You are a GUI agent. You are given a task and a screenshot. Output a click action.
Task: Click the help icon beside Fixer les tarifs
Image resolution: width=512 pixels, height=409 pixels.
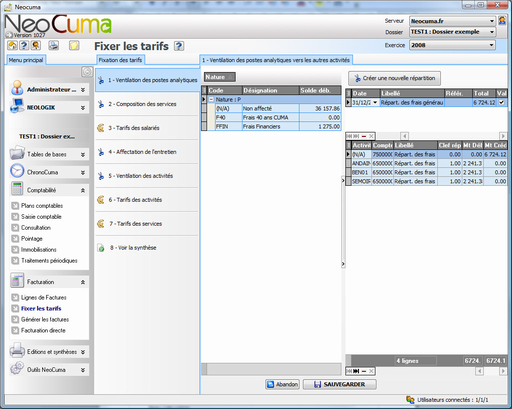click(179, 46)
